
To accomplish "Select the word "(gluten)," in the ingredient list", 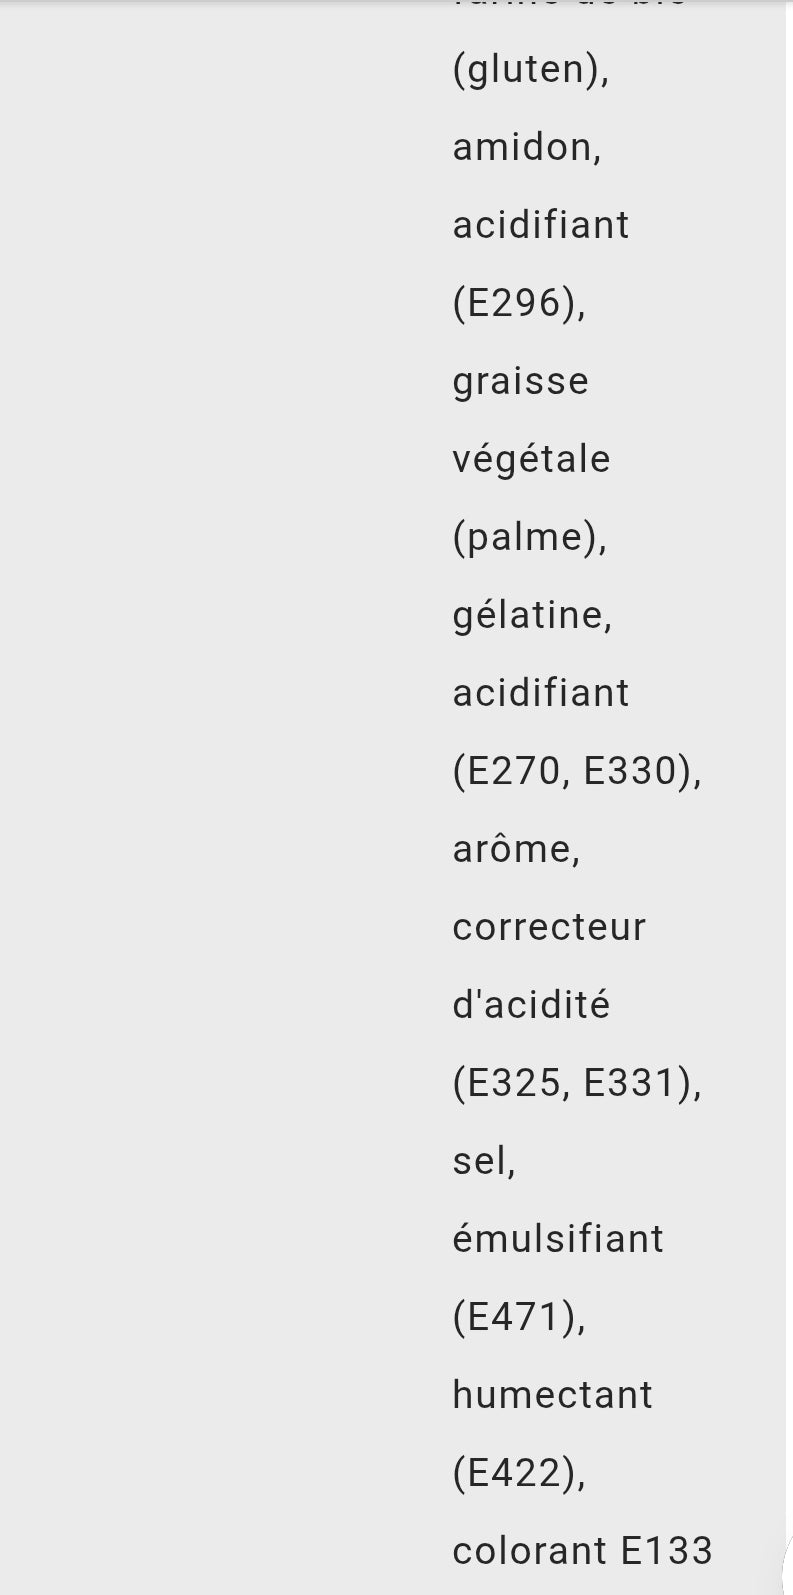I will tap(531, 71).
